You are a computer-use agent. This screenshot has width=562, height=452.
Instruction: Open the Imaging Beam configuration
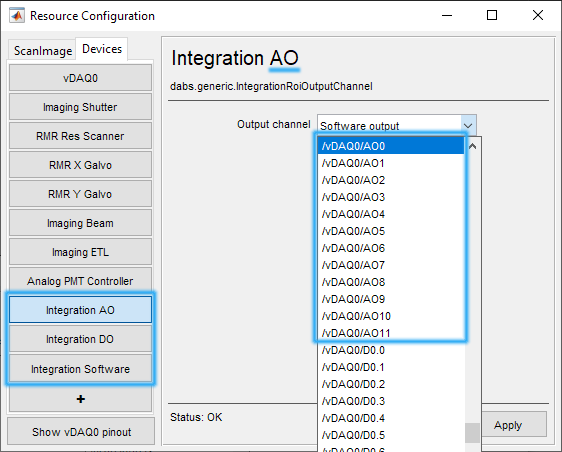80,223
